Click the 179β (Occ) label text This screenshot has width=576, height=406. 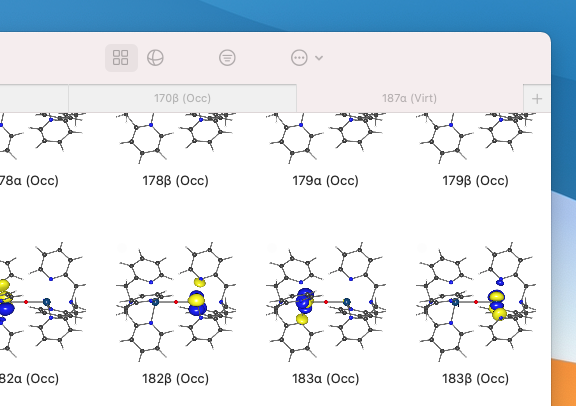(475, 180)
